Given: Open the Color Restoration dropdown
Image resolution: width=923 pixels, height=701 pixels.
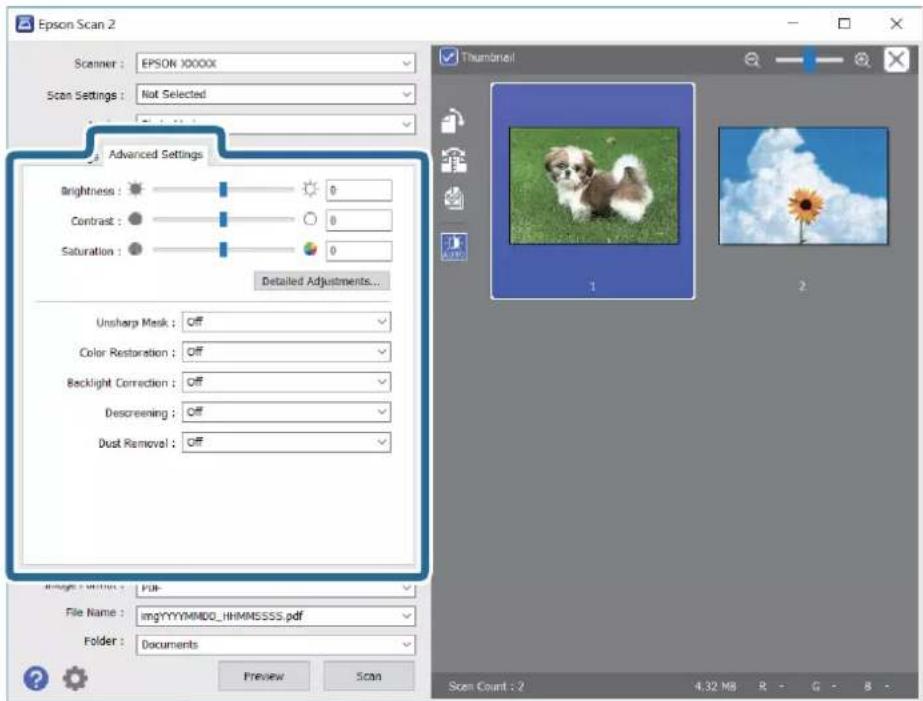Looking at the screenshot, I should click(286, 352).
